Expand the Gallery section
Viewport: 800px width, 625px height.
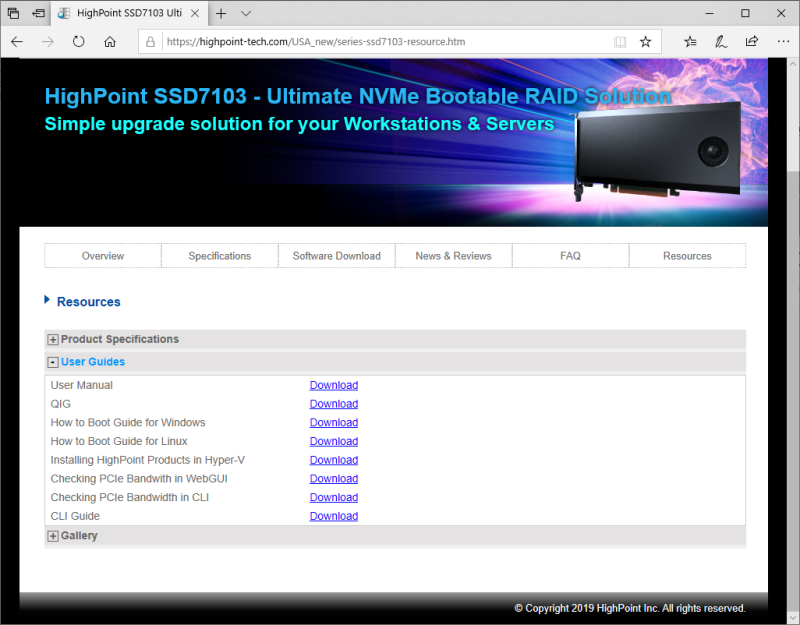click(53, 536)
